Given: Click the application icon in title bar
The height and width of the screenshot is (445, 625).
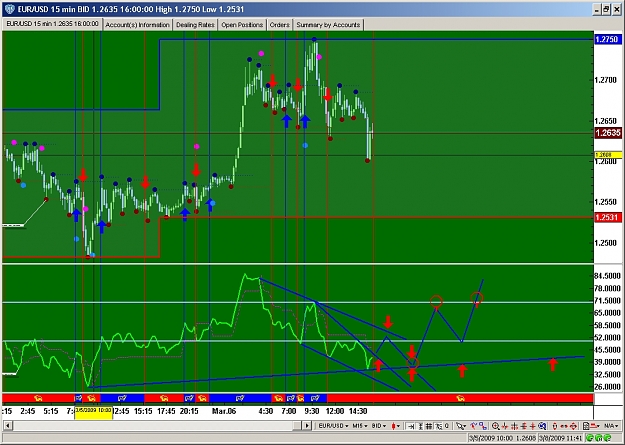Looking at the screenshot, I should [10, 9].
